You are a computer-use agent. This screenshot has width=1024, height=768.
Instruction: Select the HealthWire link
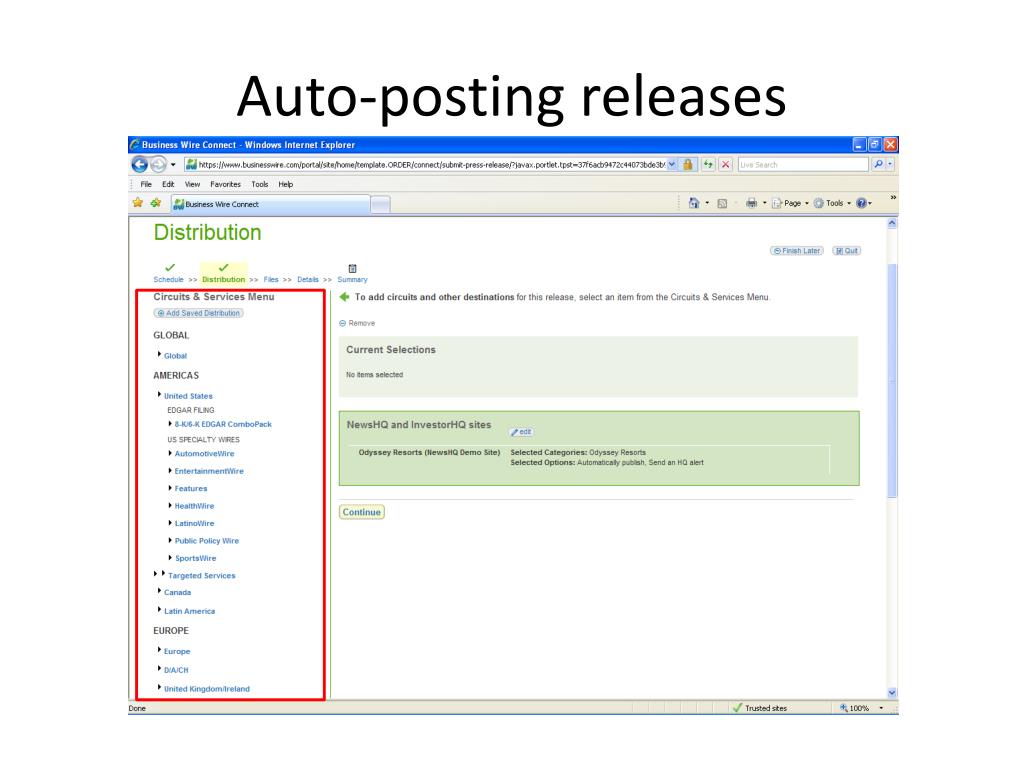194,506
